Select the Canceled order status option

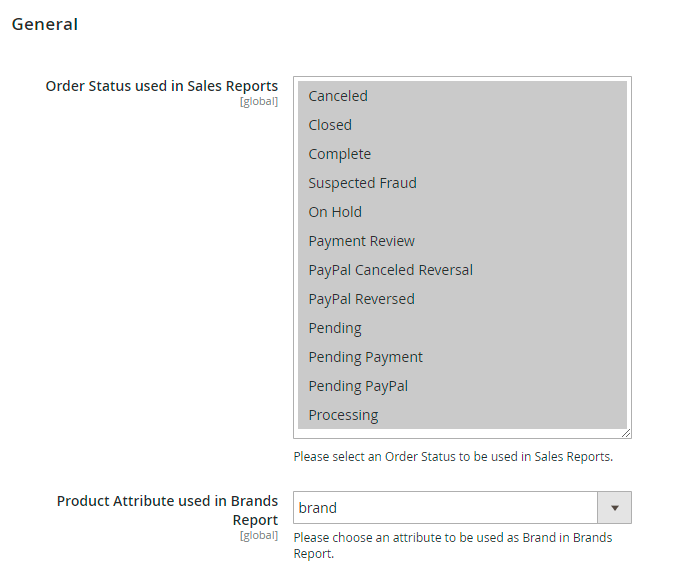point(338,96)
